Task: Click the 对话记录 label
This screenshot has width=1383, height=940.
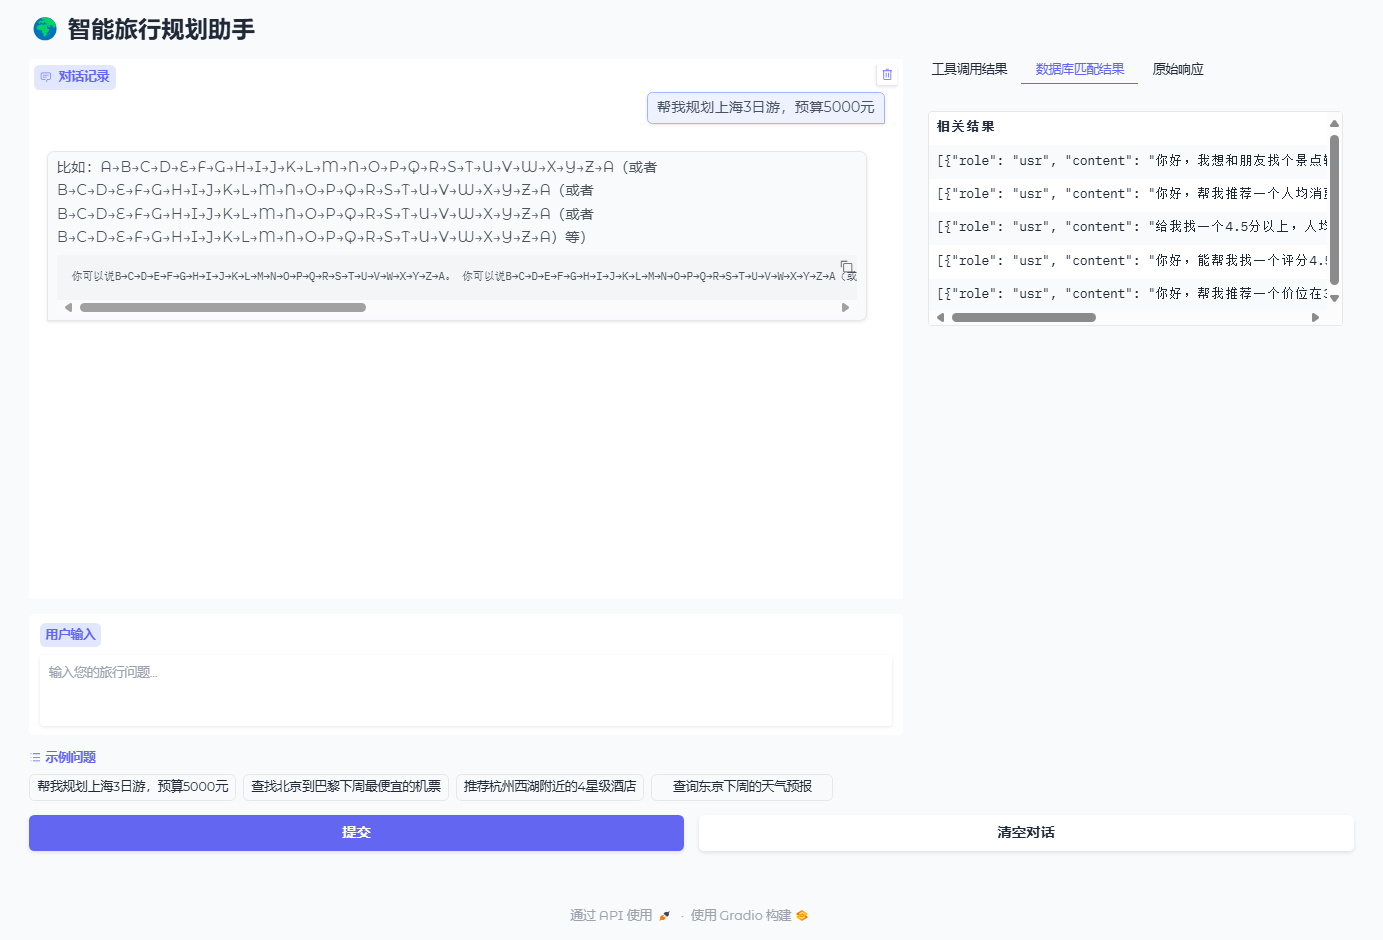Action: click(x=84, y=77)
